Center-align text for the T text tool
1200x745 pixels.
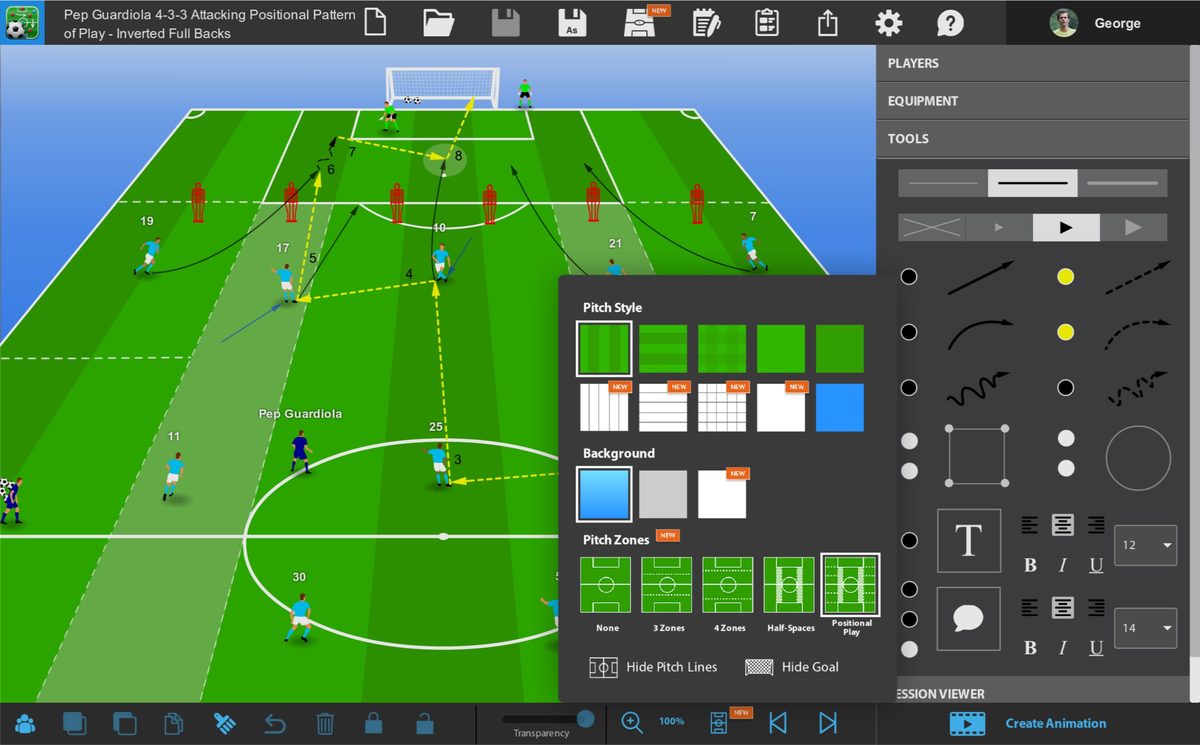pyautogui.click(x=1063, y=525)
